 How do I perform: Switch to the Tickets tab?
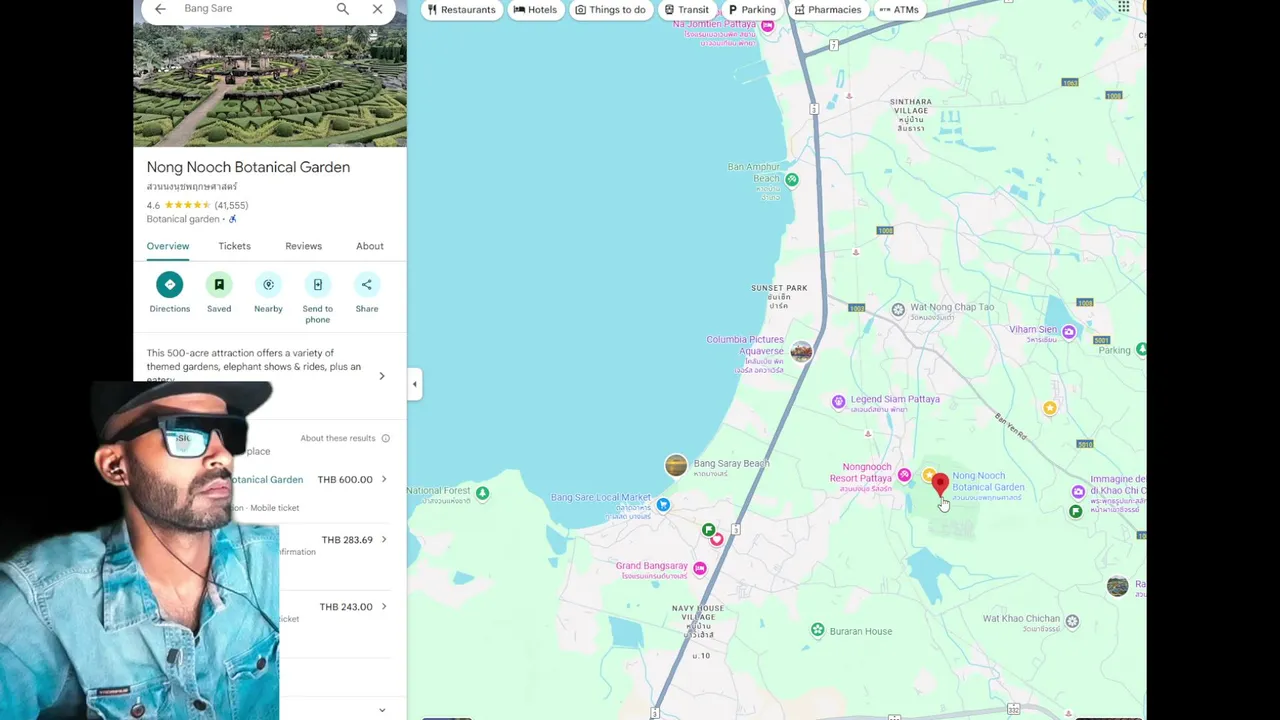(234, 246)
